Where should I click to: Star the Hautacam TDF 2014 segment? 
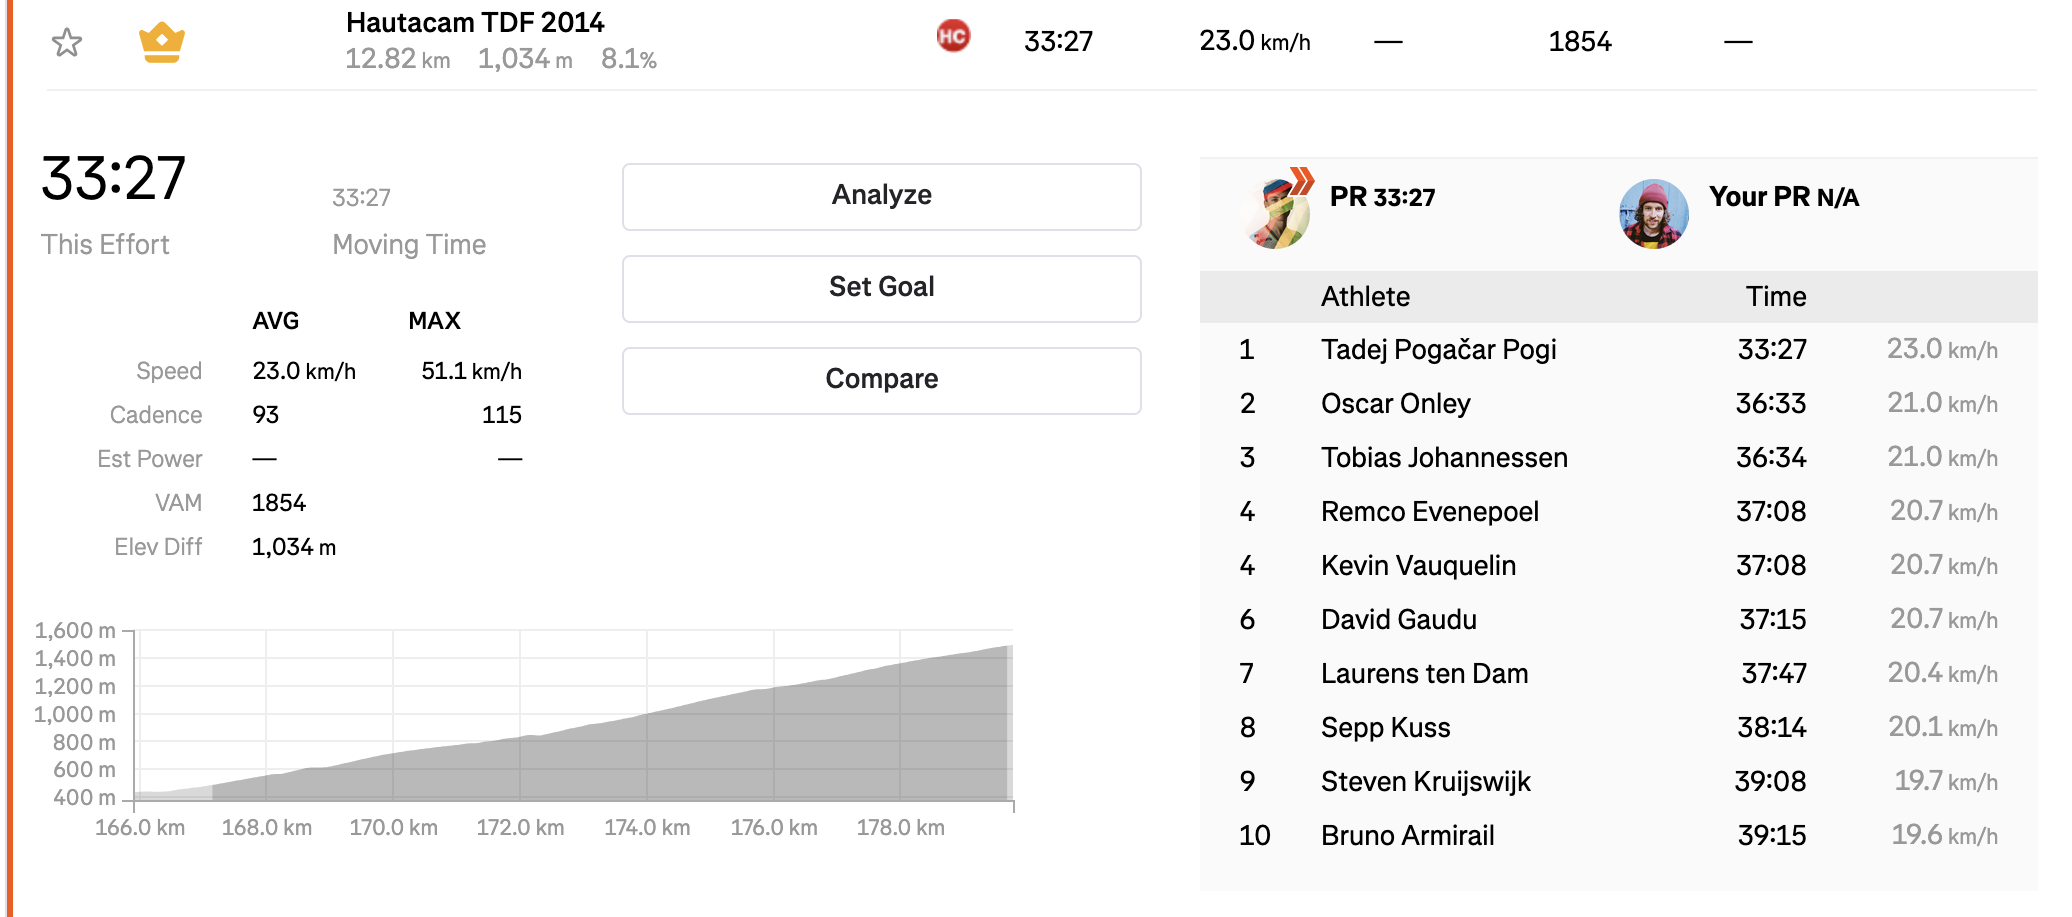(x=67, y=42)
